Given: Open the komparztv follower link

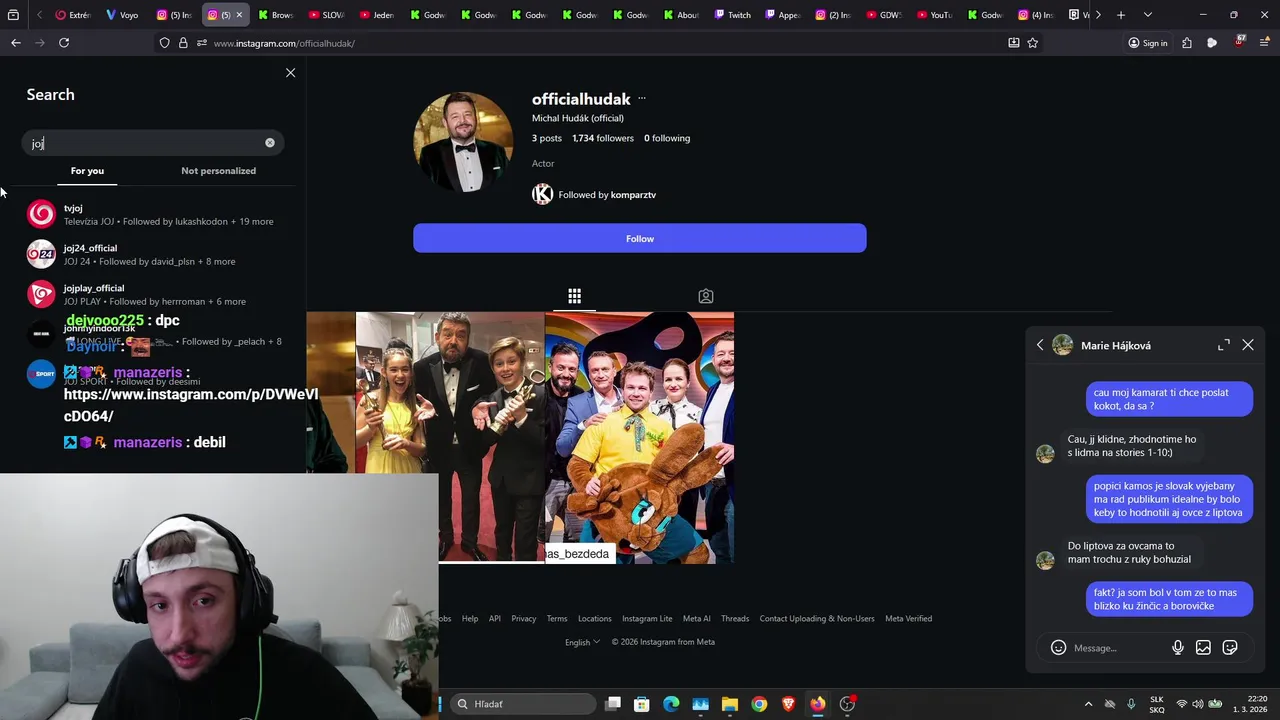Looking at the screenshot, I should (x=633, y=195).
